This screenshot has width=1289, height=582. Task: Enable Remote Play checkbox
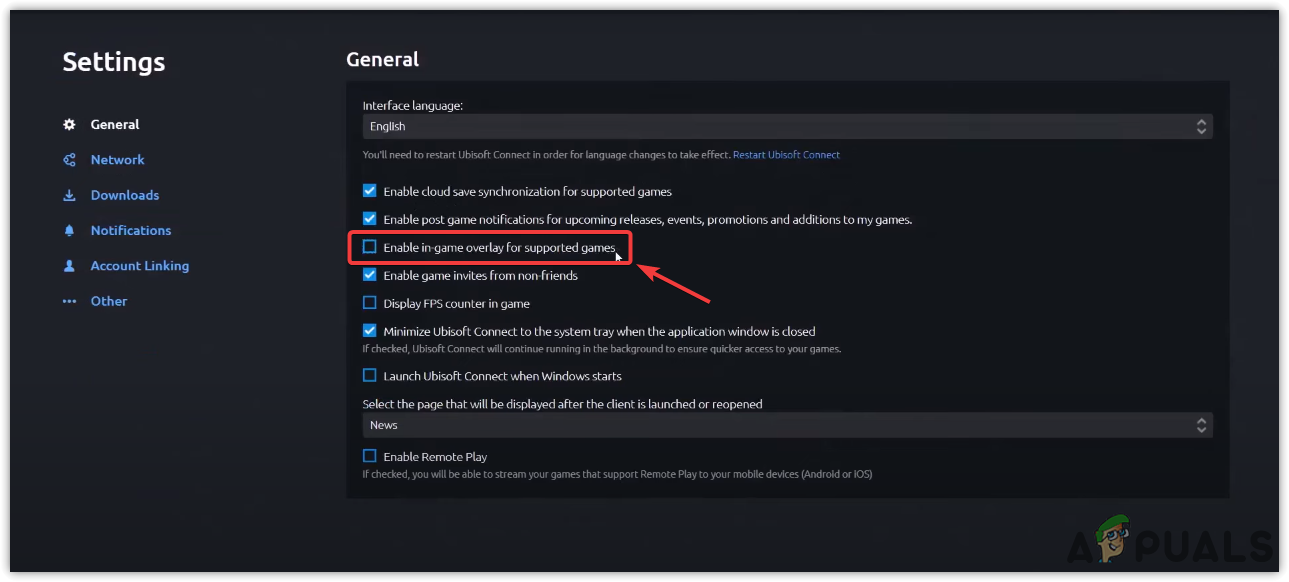tap(370, 457)
